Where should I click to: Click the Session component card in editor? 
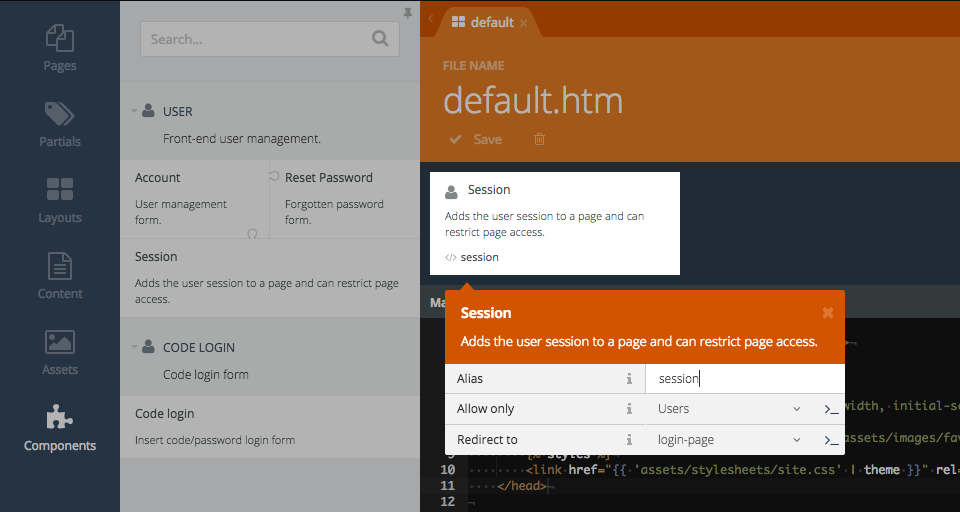pyautogui.click(x=555, y=224)
